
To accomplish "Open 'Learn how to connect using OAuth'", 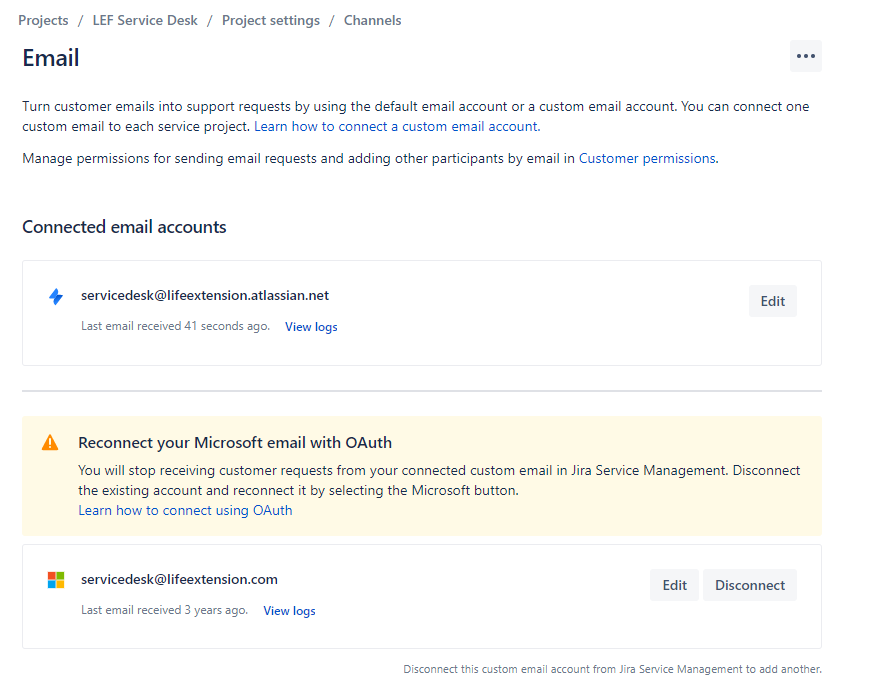I will (x=185, y=510).
